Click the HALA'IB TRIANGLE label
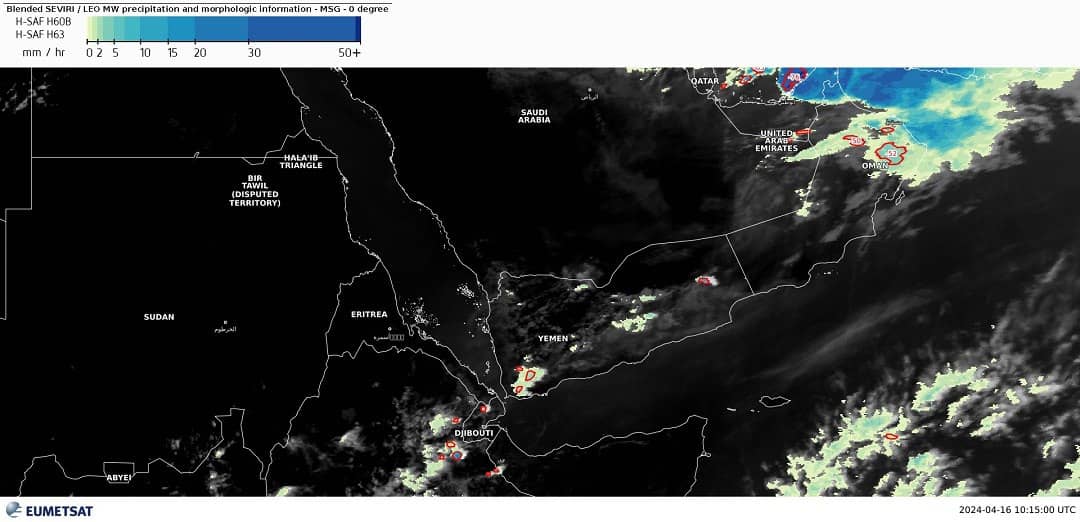Image resolution: width=1080 pixels, height=522 pixels. tap(301, 161)
